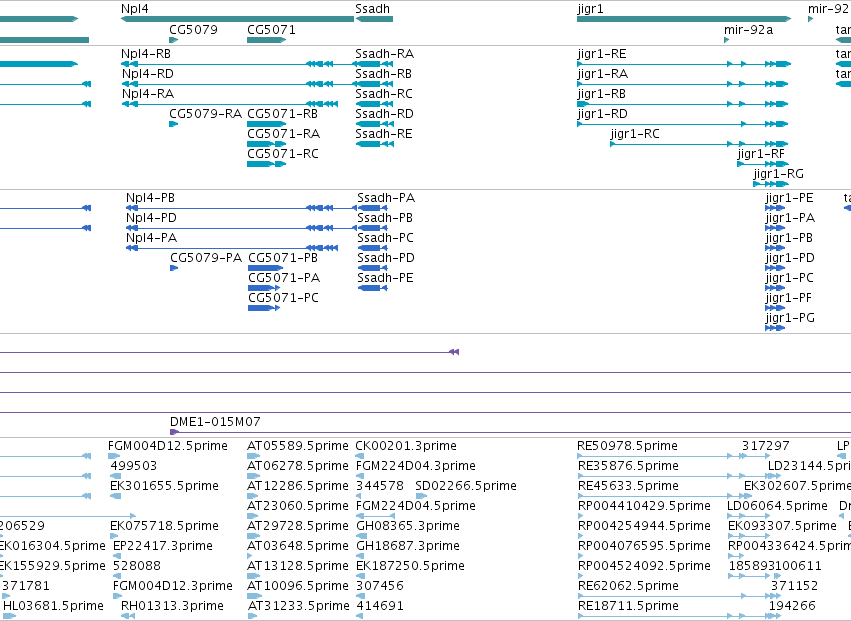
Task: Click the Ssadh-RC transcript label
Action: pos(384,94)
